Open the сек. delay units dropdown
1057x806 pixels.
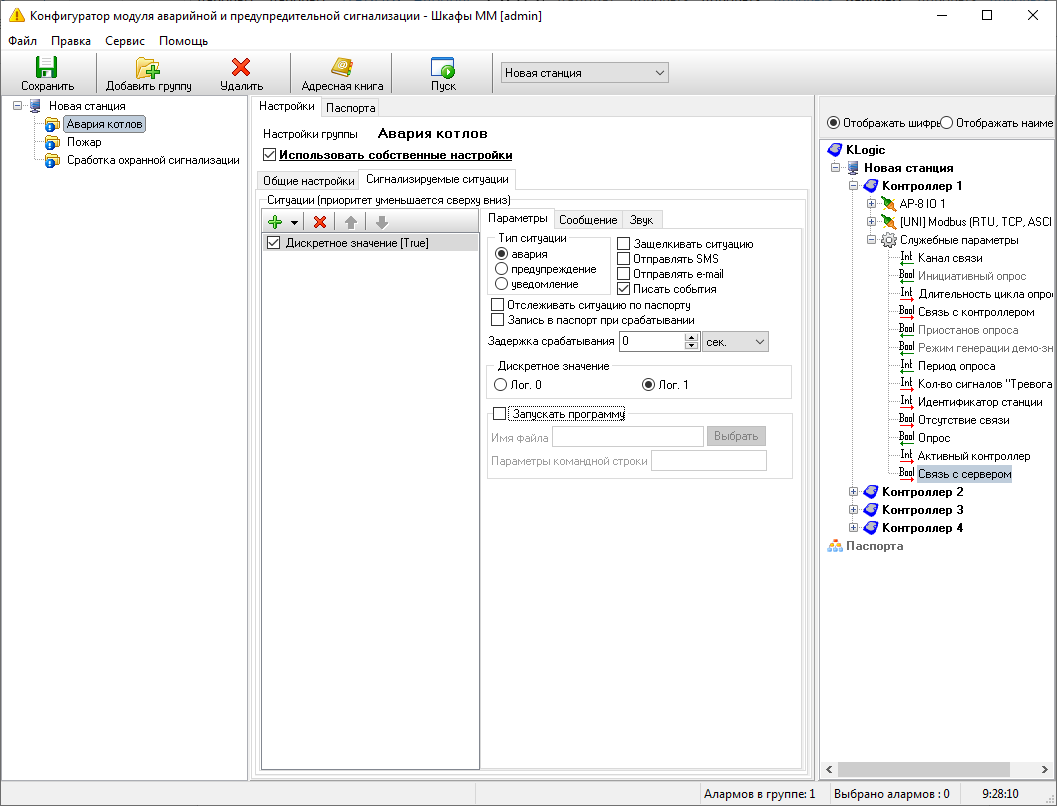point(735,342)
